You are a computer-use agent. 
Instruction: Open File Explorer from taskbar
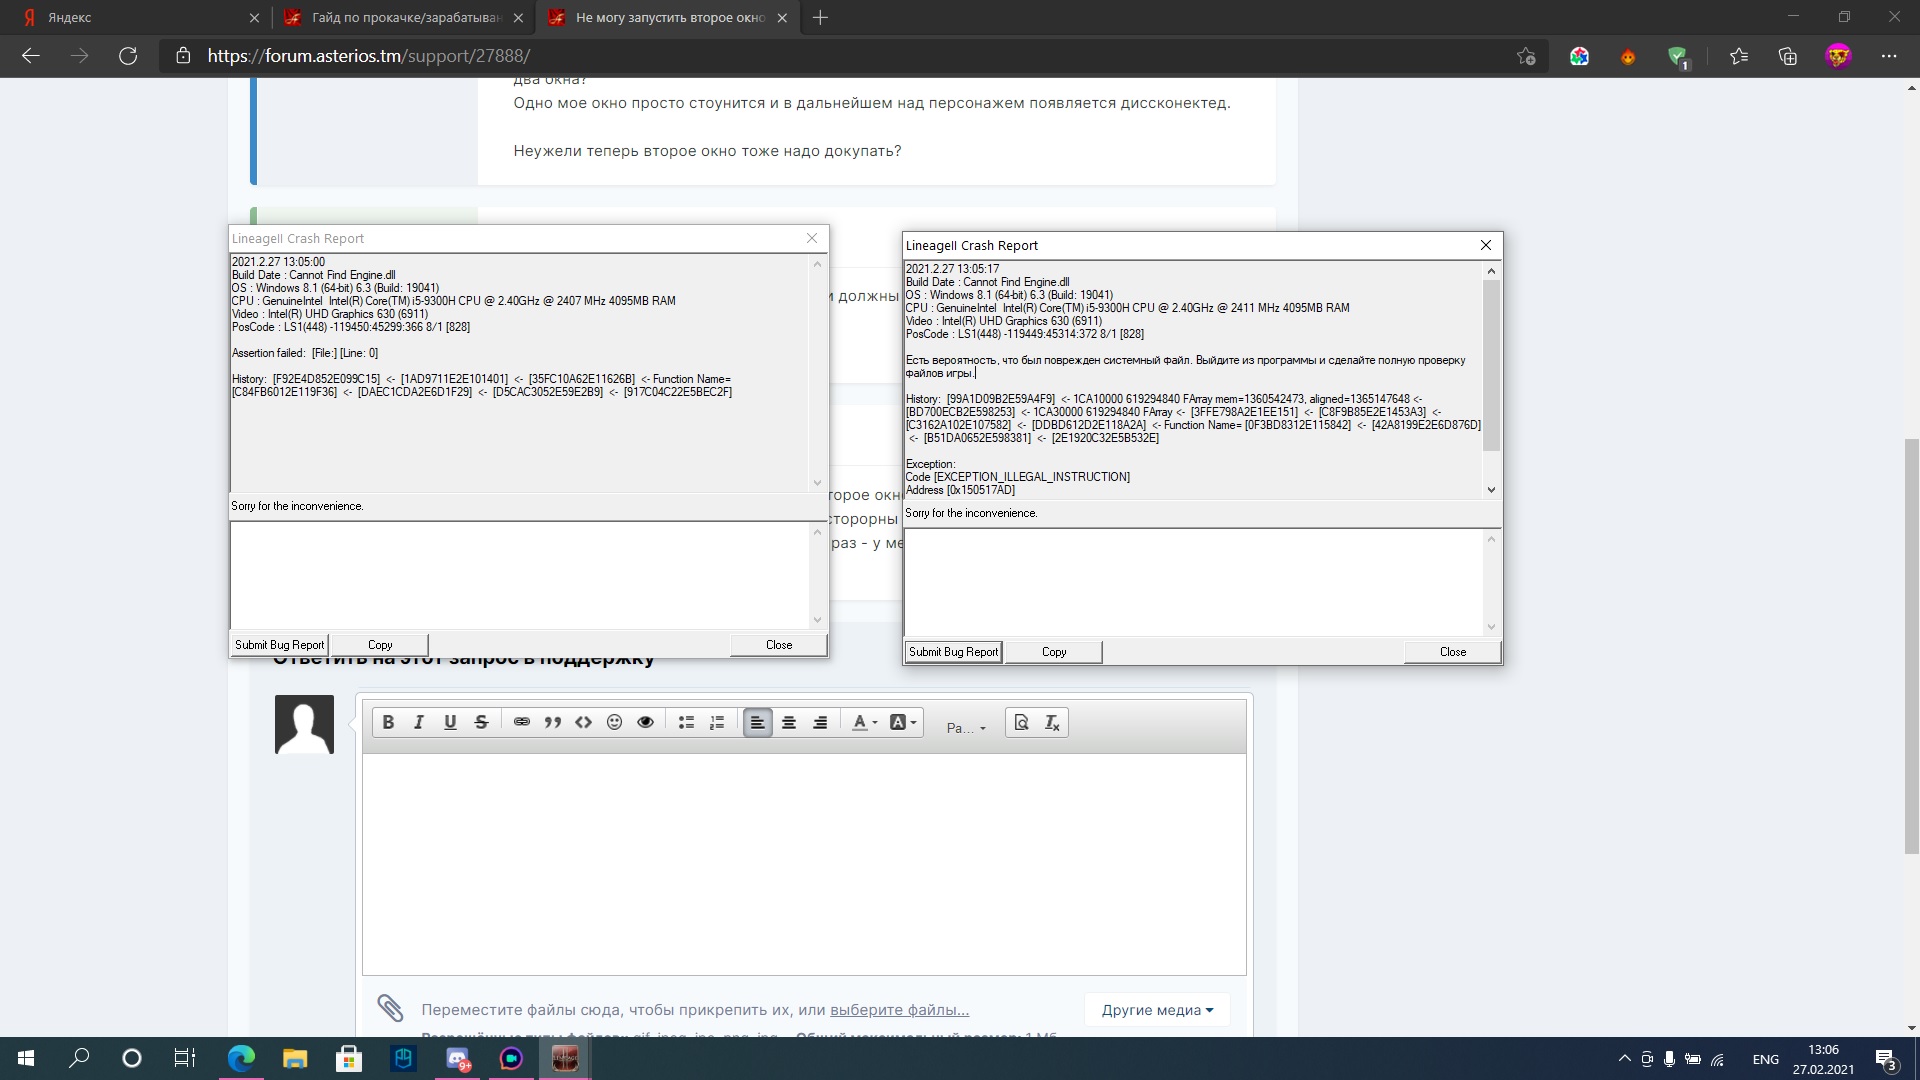pos(295,1058)
